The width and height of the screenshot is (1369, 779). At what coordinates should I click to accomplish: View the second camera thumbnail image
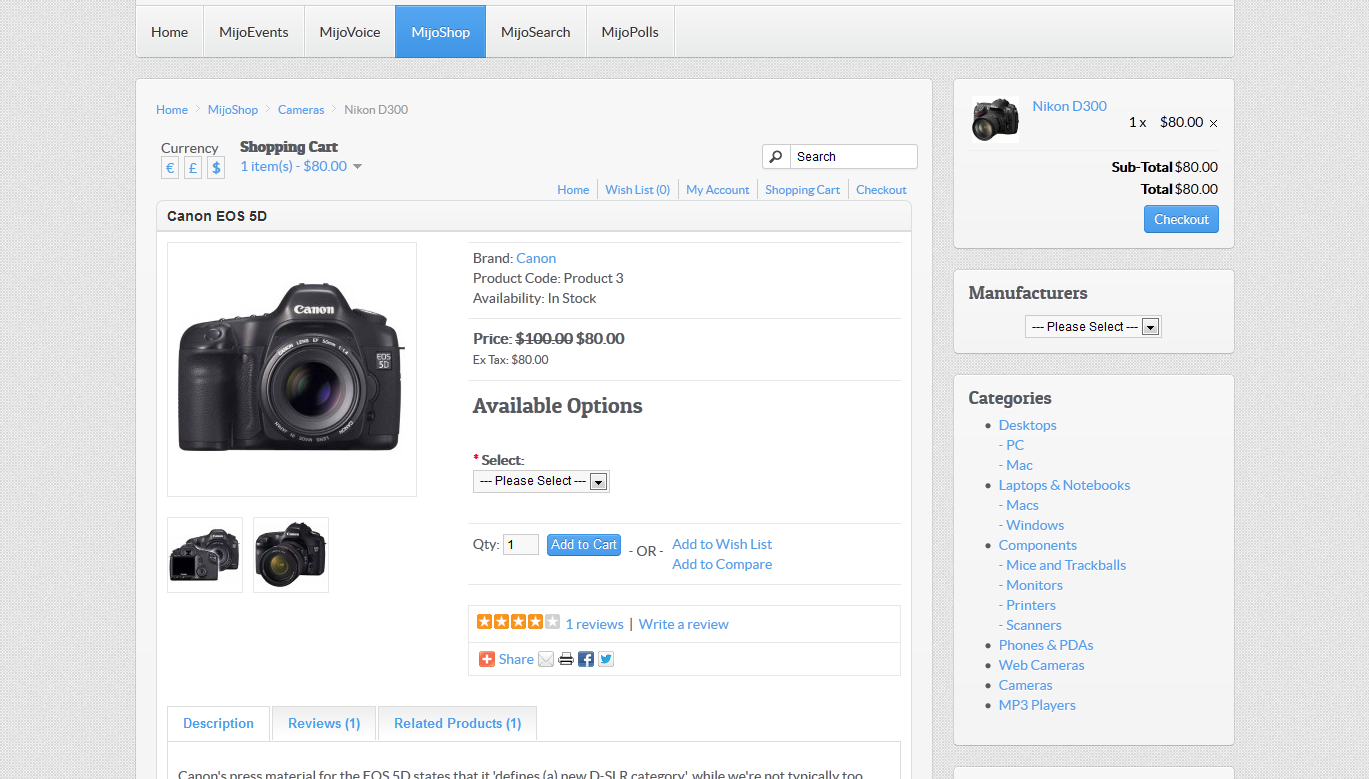291,555
